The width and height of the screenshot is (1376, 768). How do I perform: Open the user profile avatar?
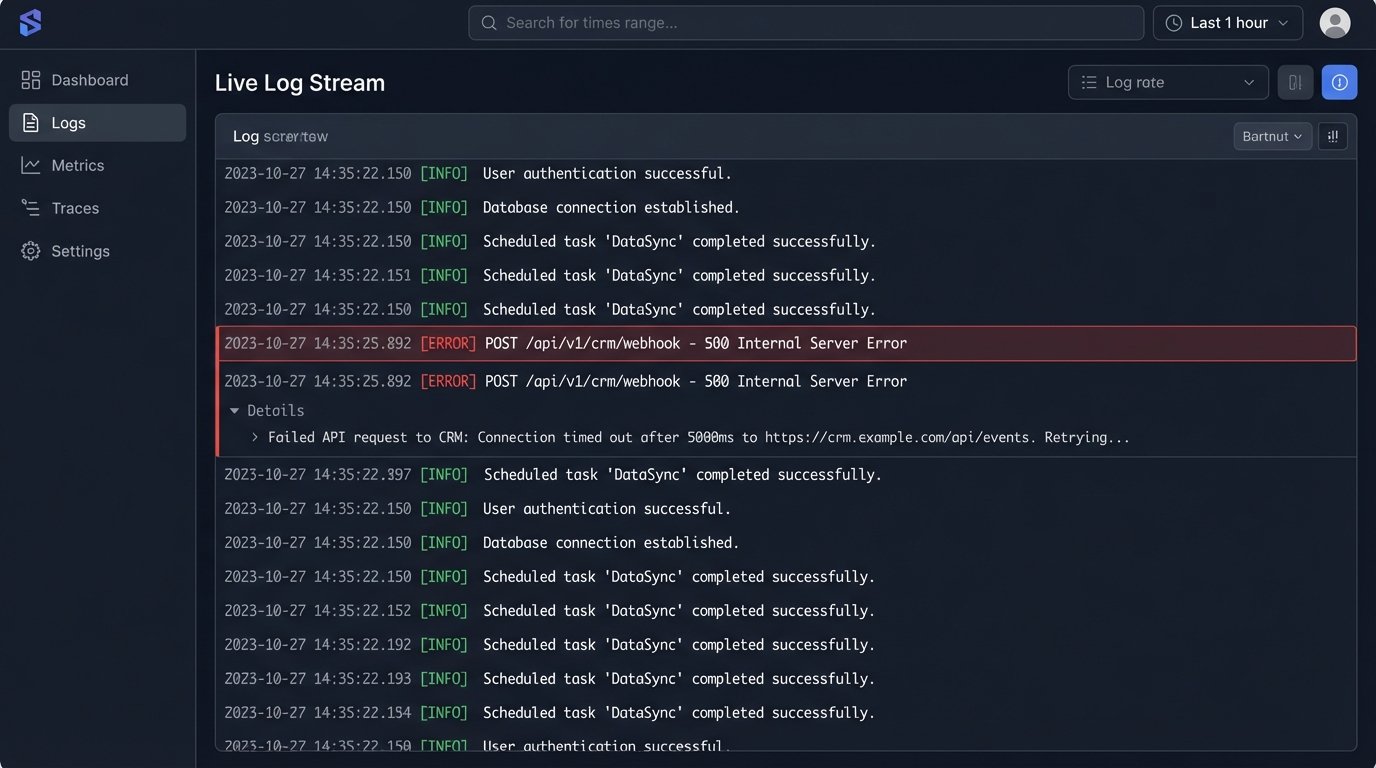pos(1334,23)
